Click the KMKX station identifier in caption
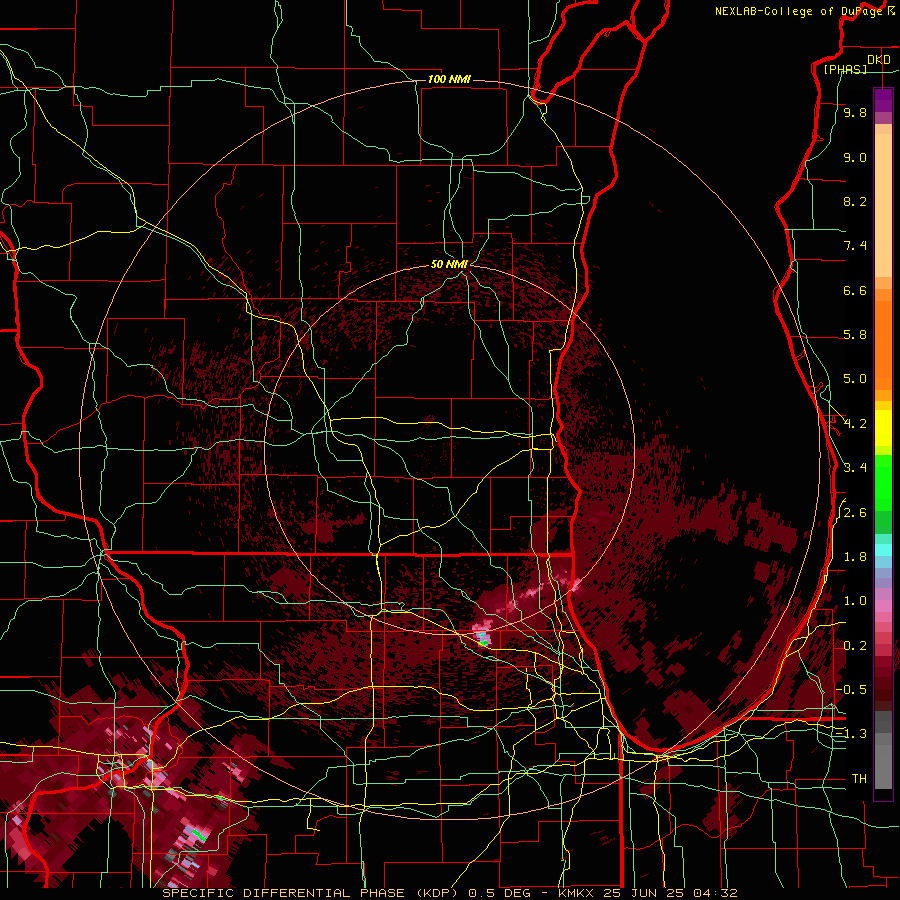 click(x=576, y=893)
